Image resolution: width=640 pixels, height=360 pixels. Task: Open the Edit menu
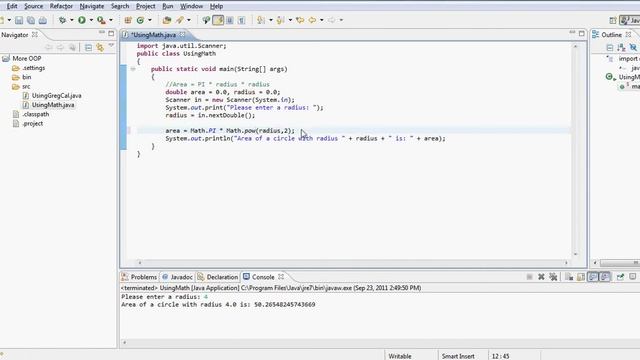click(x=12, y=6)
